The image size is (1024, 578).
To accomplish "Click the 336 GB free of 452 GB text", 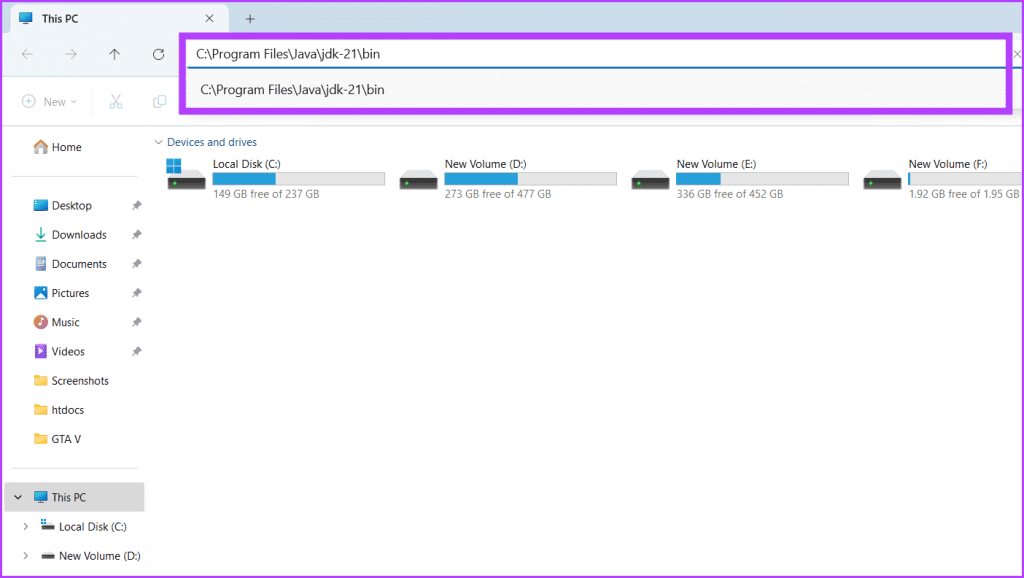I will pyautogui.click(x=729, y=194).
